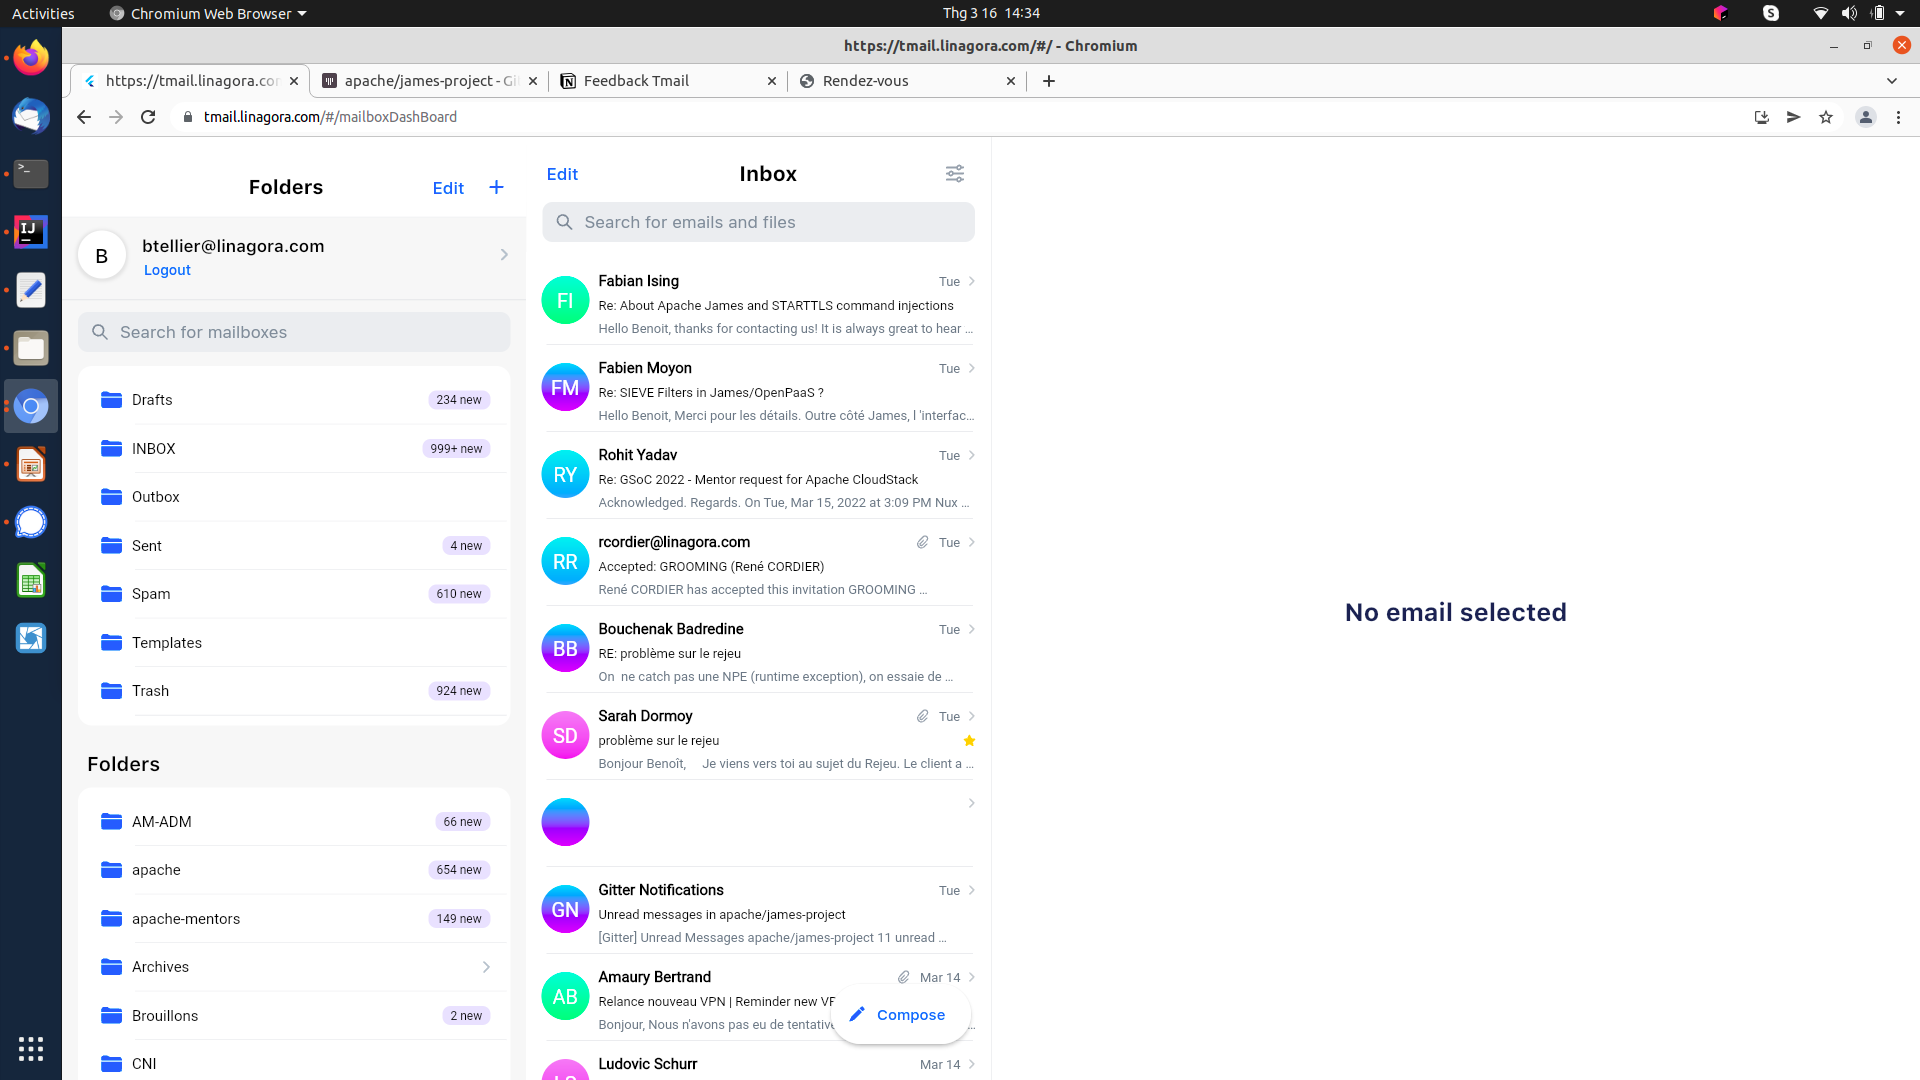The height and width of the screenshot is (1080, 1920).
Task: Click the paperclip attachment icon on Sarah Dormoy's email
Action: point(921,715)
